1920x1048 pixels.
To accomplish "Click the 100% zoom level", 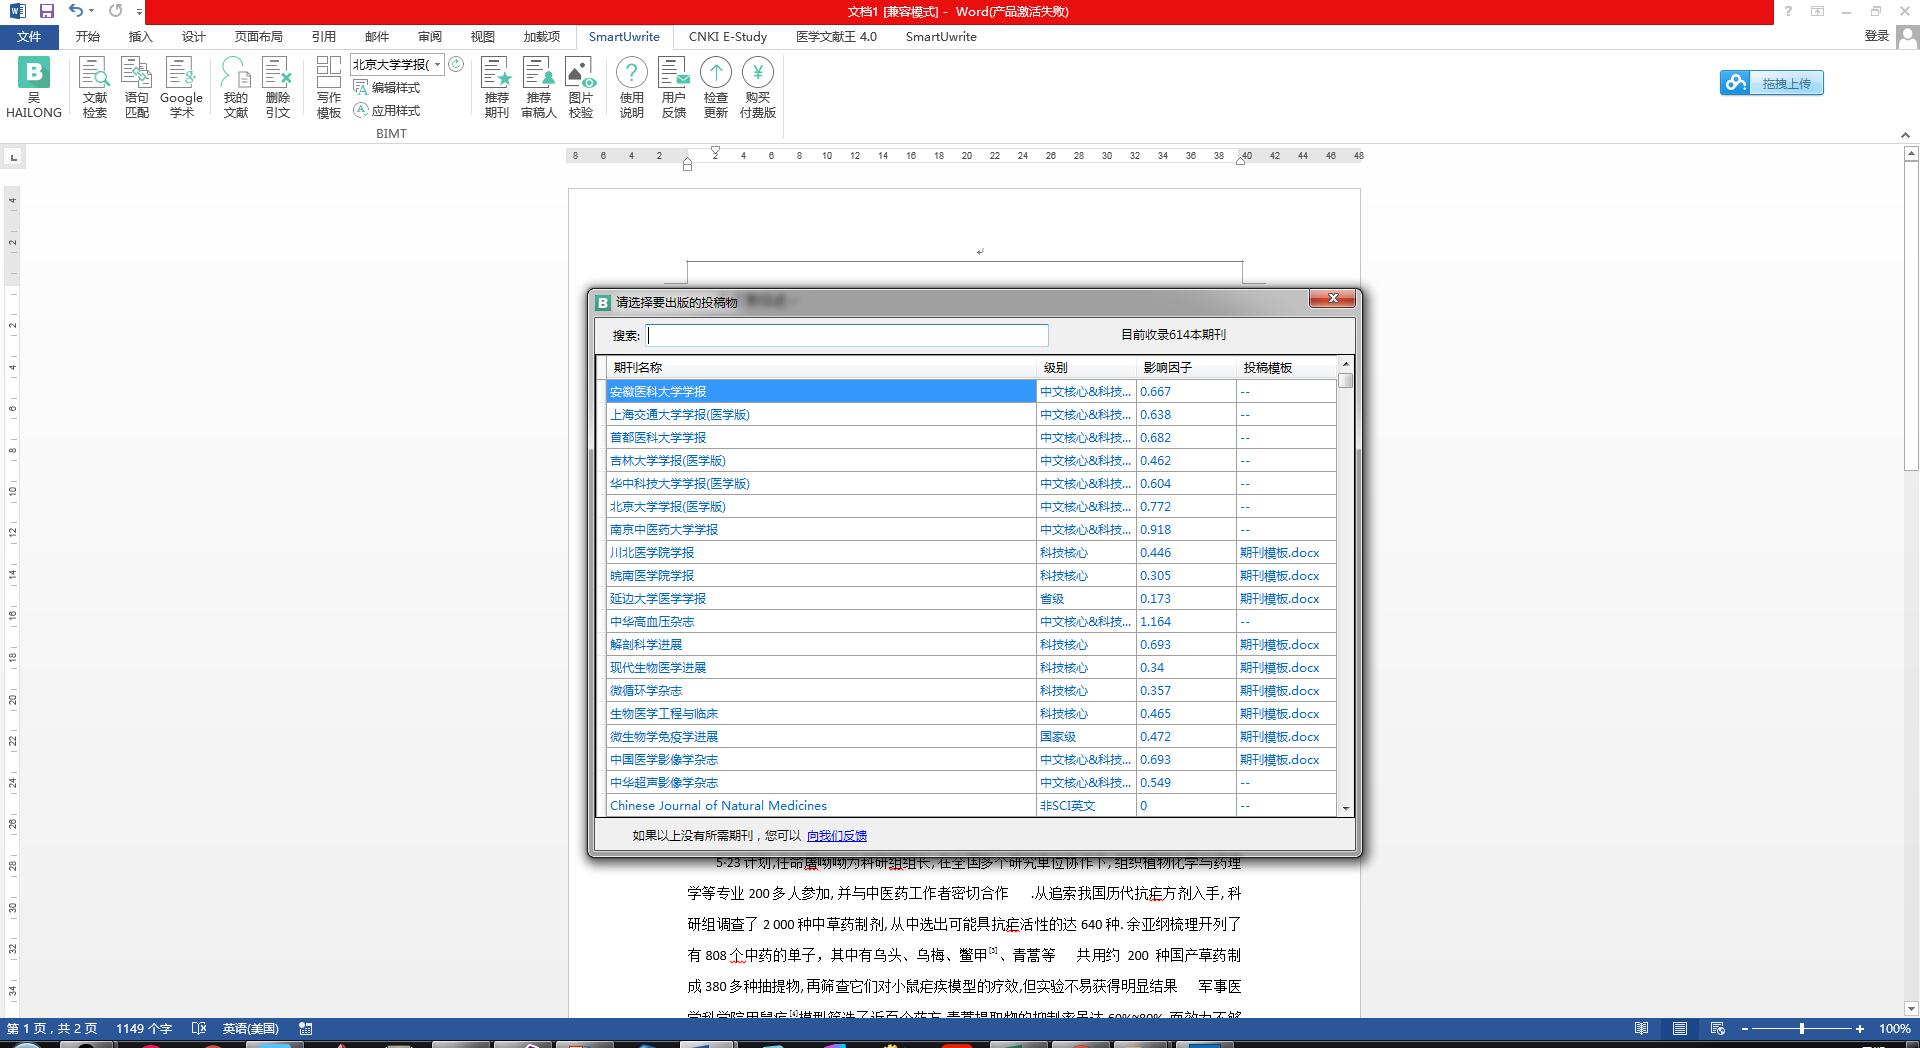I will (x=1894, y=1029).
